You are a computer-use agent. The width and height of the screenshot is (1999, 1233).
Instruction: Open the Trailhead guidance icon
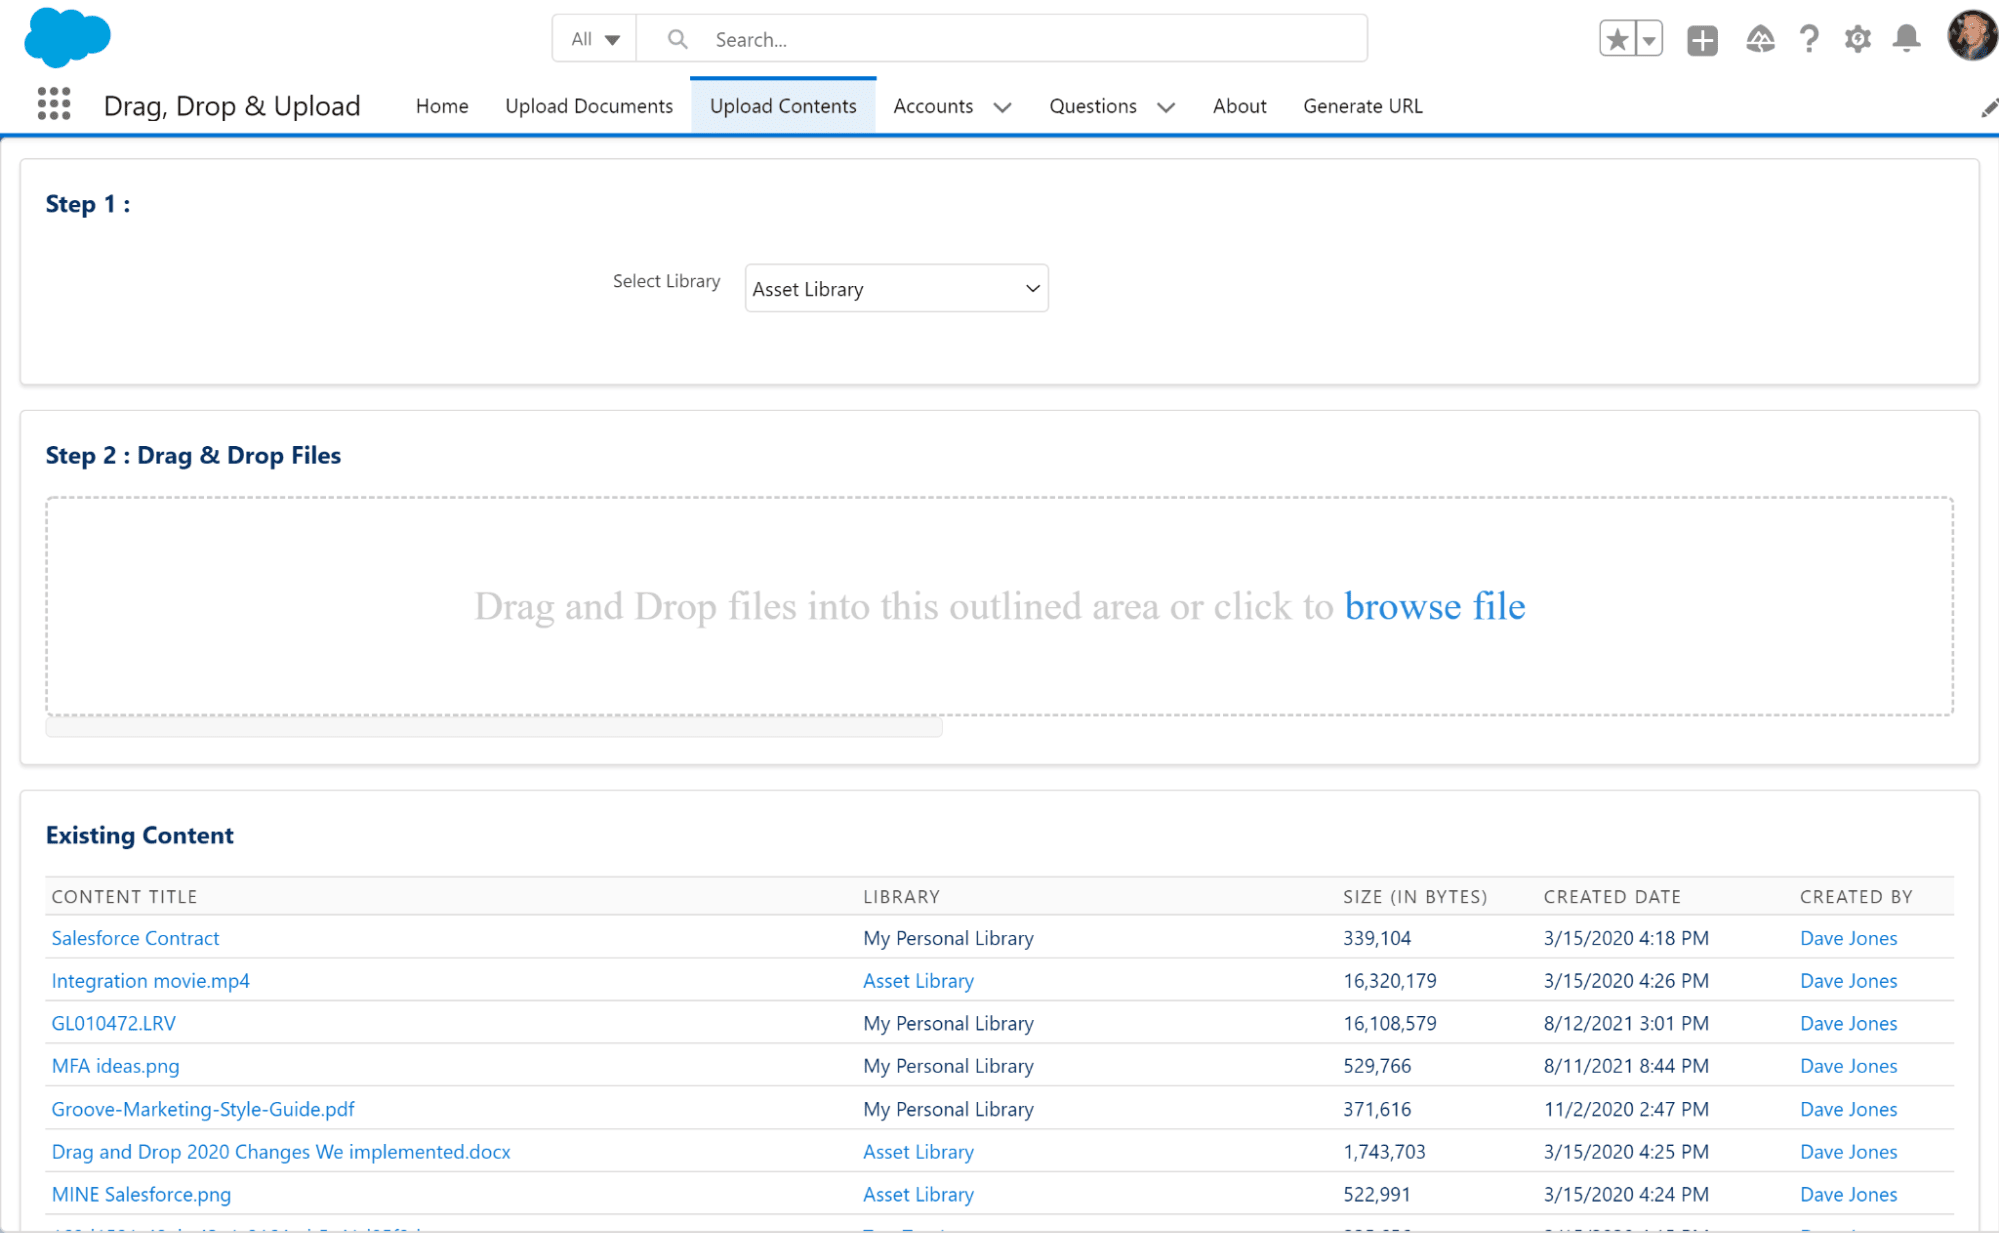click(x=1760, y=40)
